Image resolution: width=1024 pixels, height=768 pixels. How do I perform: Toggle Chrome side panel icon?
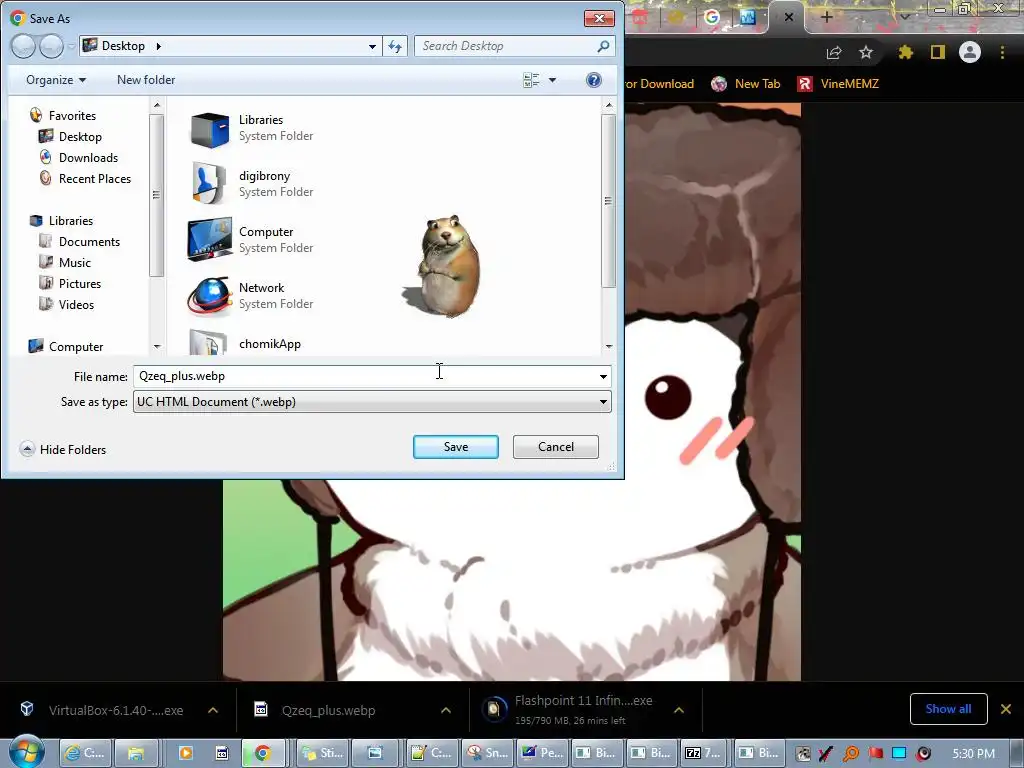click(x=938, y=52)
